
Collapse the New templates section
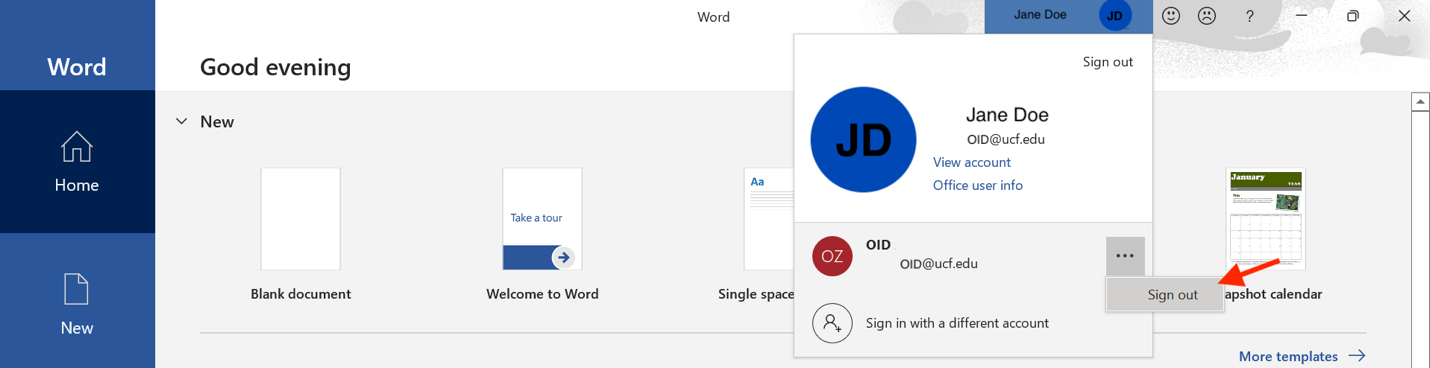coord(181,122)
